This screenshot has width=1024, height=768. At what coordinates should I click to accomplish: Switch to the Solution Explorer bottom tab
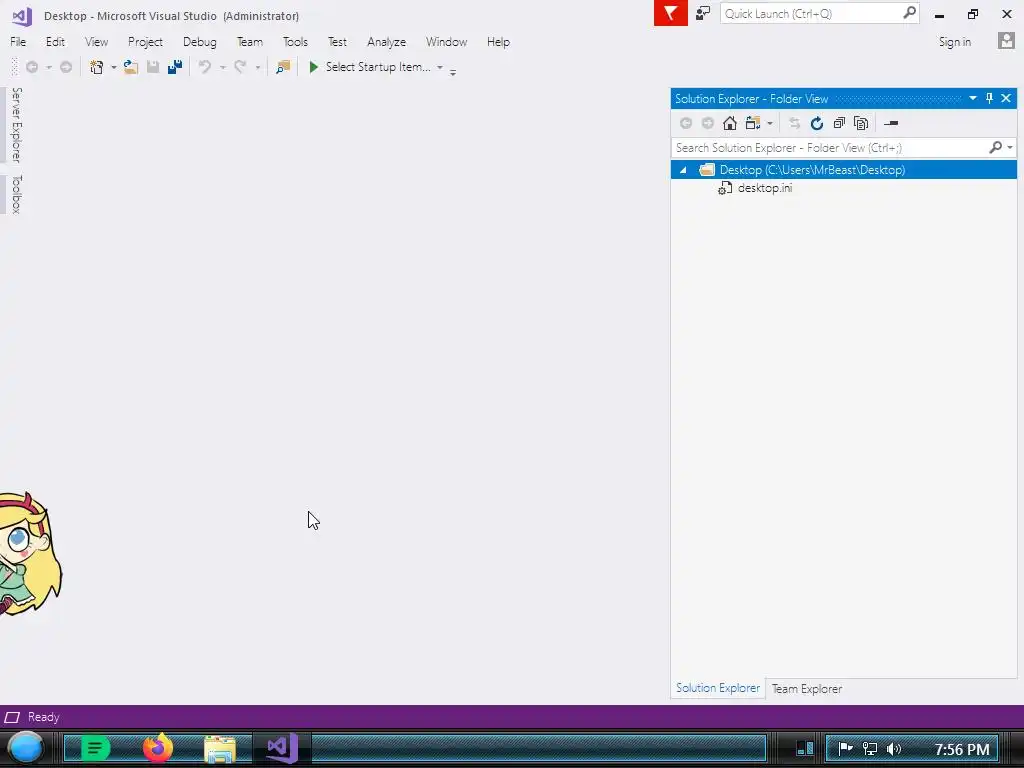pos(718,688)
